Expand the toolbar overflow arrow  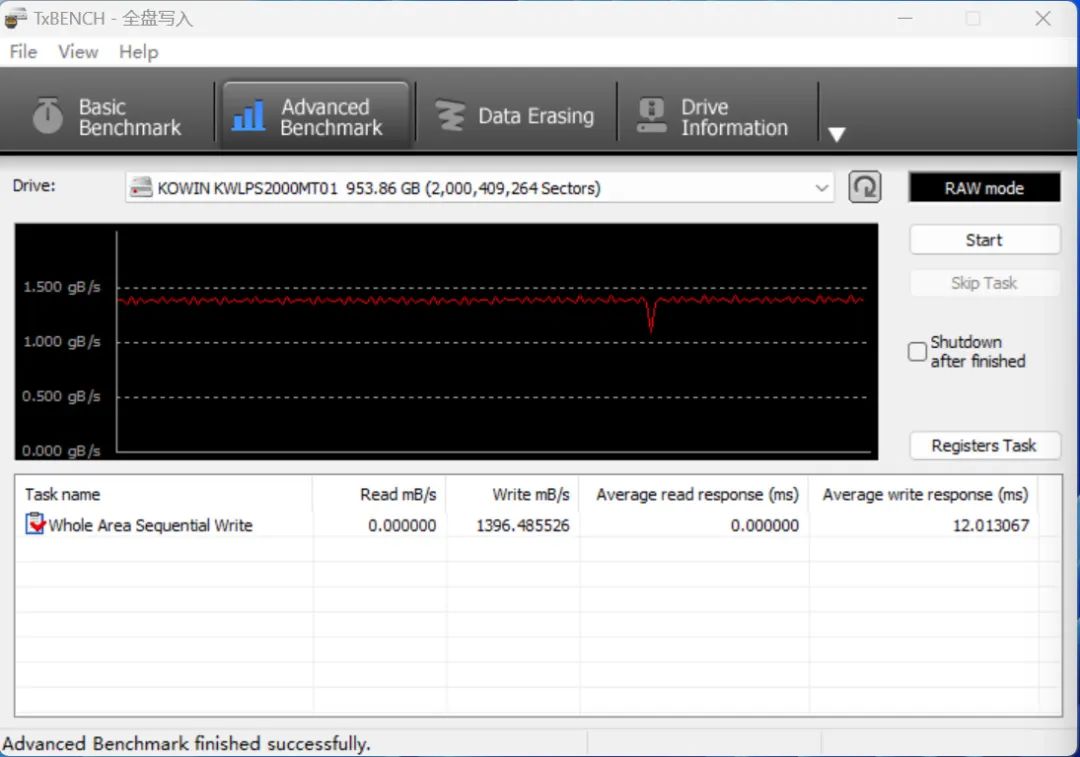836,134
